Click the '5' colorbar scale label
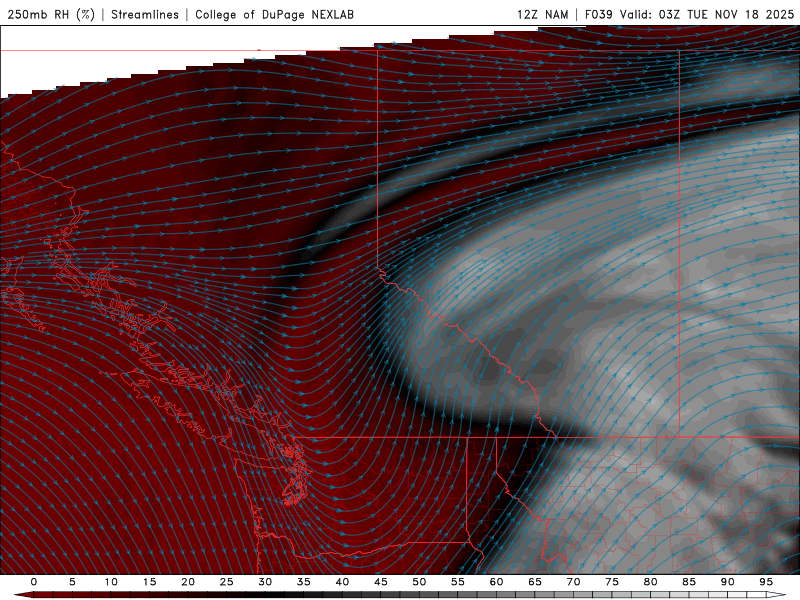This screenshot has height=600, width=800. [x=72, y=582]
